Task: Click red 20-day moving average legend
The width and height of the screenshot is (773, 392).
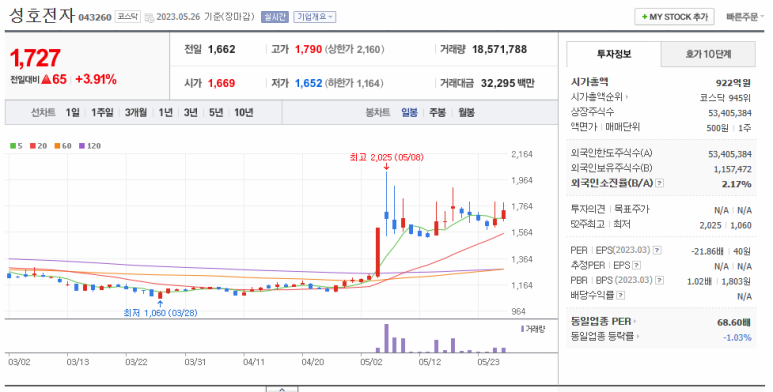Action: pyautogui.click(x=38, y=146)
